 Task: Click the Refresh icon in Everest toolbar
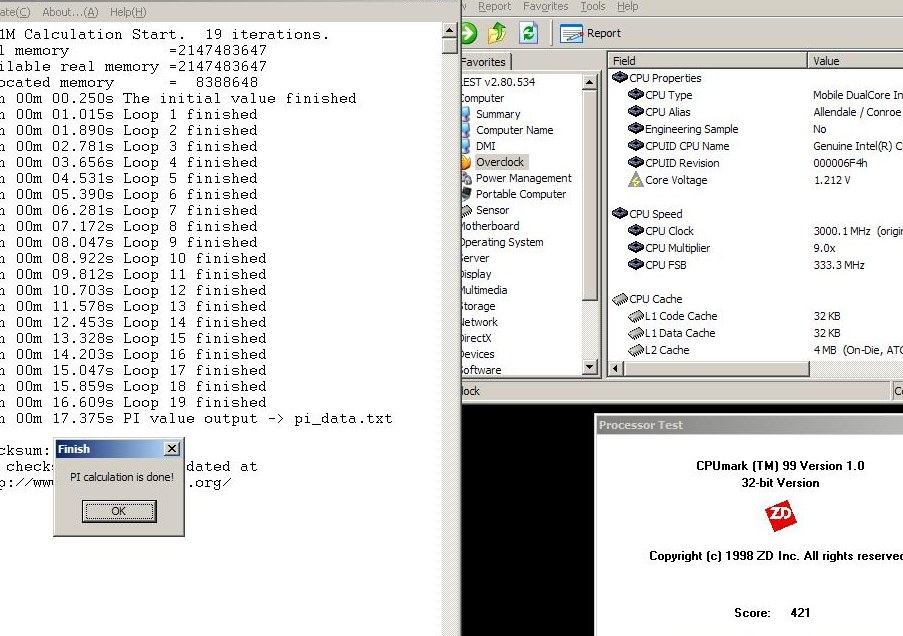pos(528,33)
